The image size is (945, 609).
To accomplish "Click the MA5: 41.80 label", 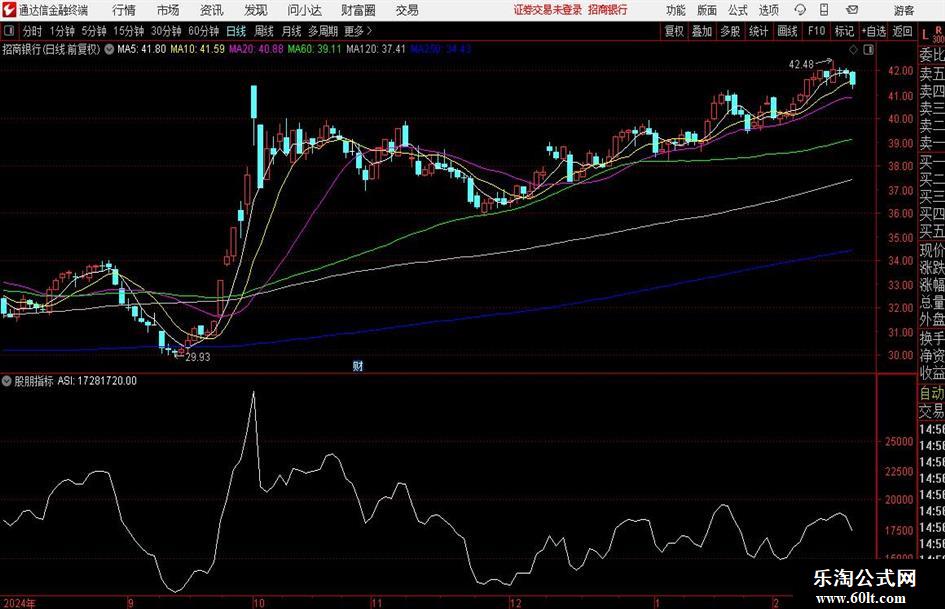I will click(x=141, y=49).
